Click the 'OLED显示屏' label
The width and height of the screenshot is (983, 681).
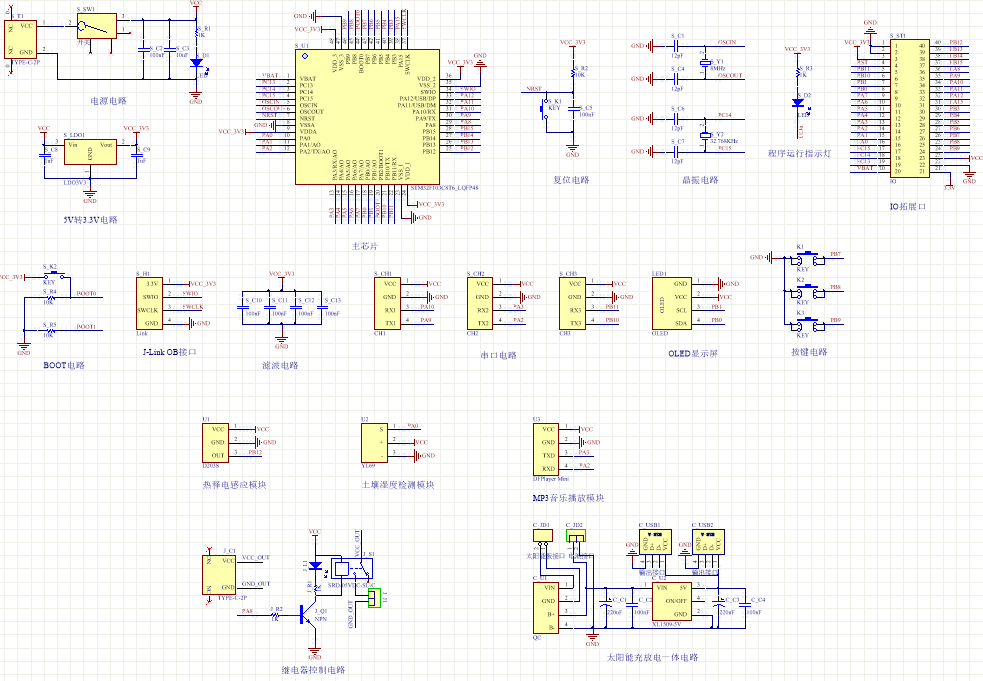point(693,354)
